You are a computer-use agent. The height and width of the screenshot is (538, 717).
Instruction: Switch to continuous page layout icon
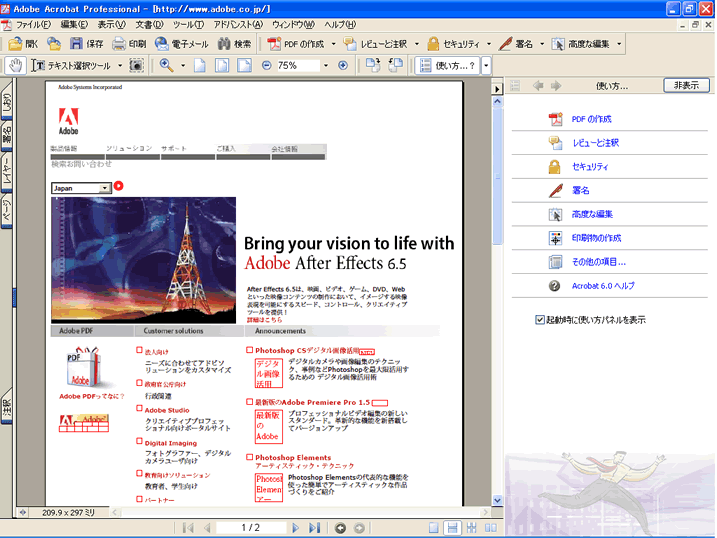click(452, 528)
